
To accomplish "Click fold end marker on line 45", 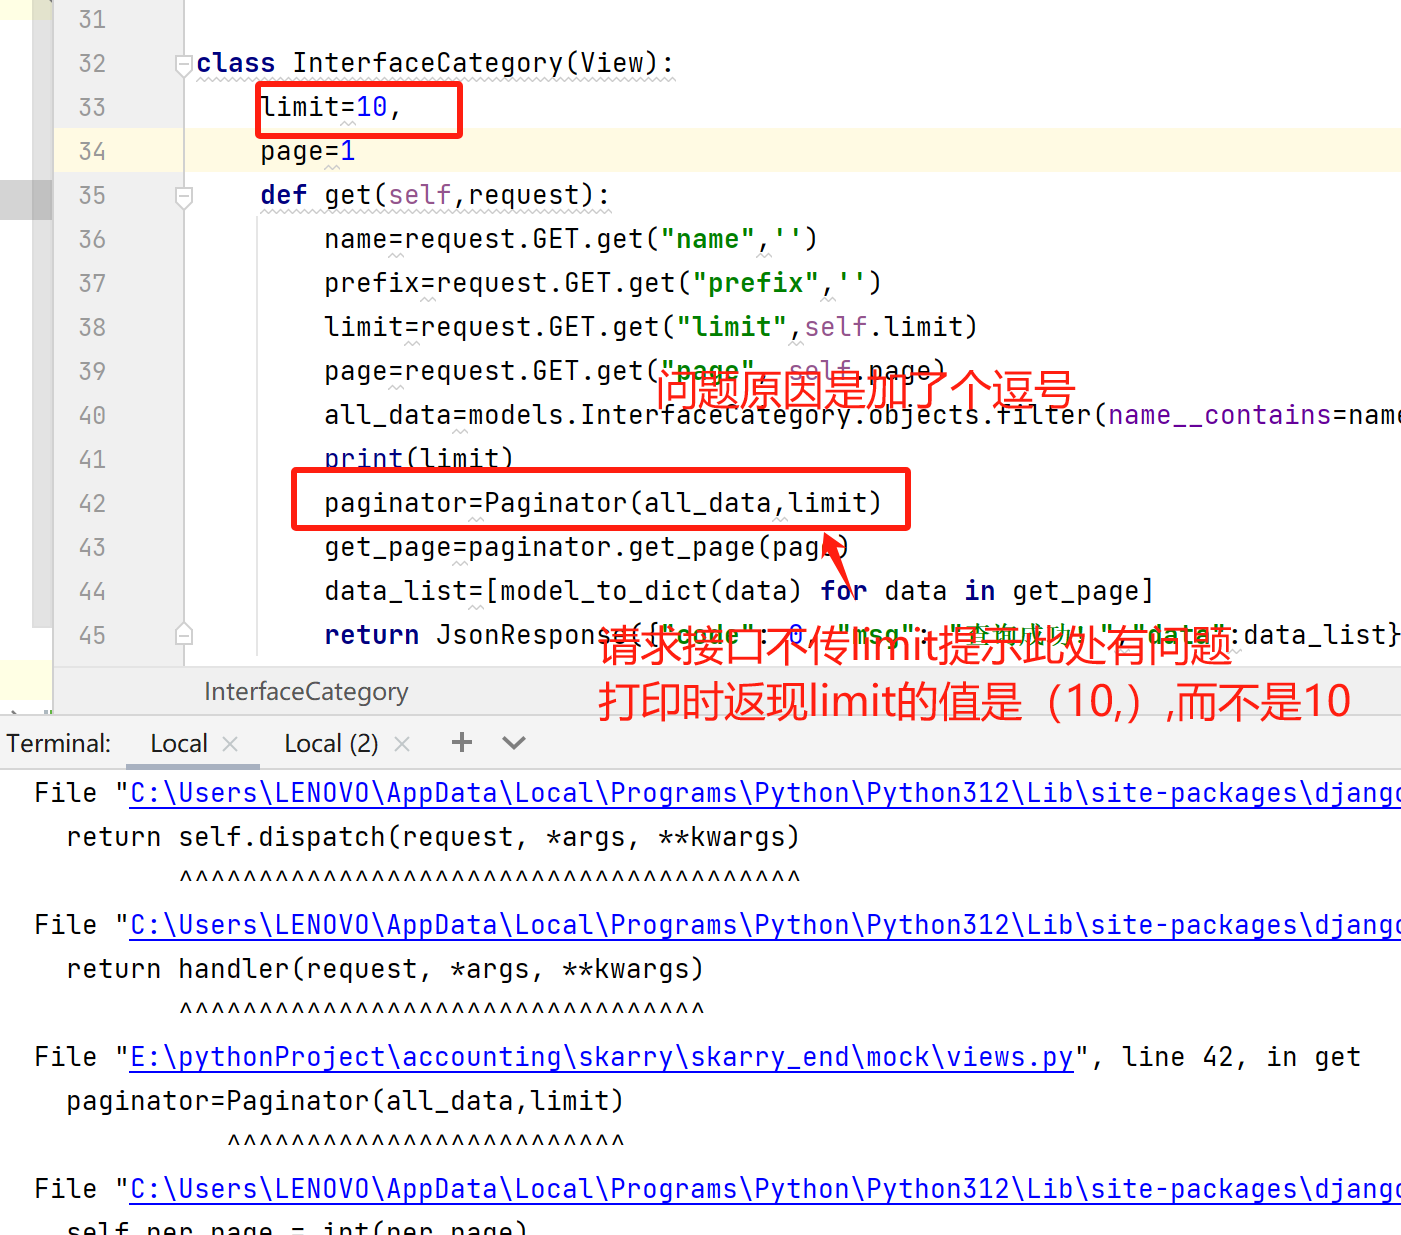I will [184, 635].
